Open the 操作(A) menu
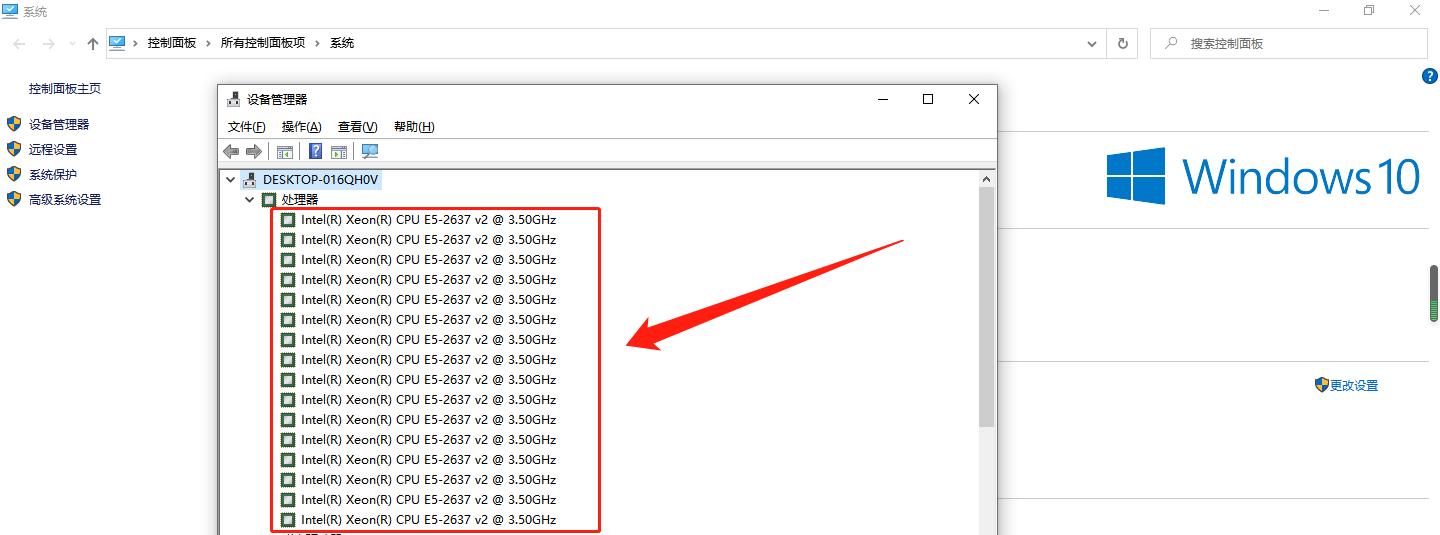The width and height of the screenshot is (1440, 535). (x=301, y=127)
